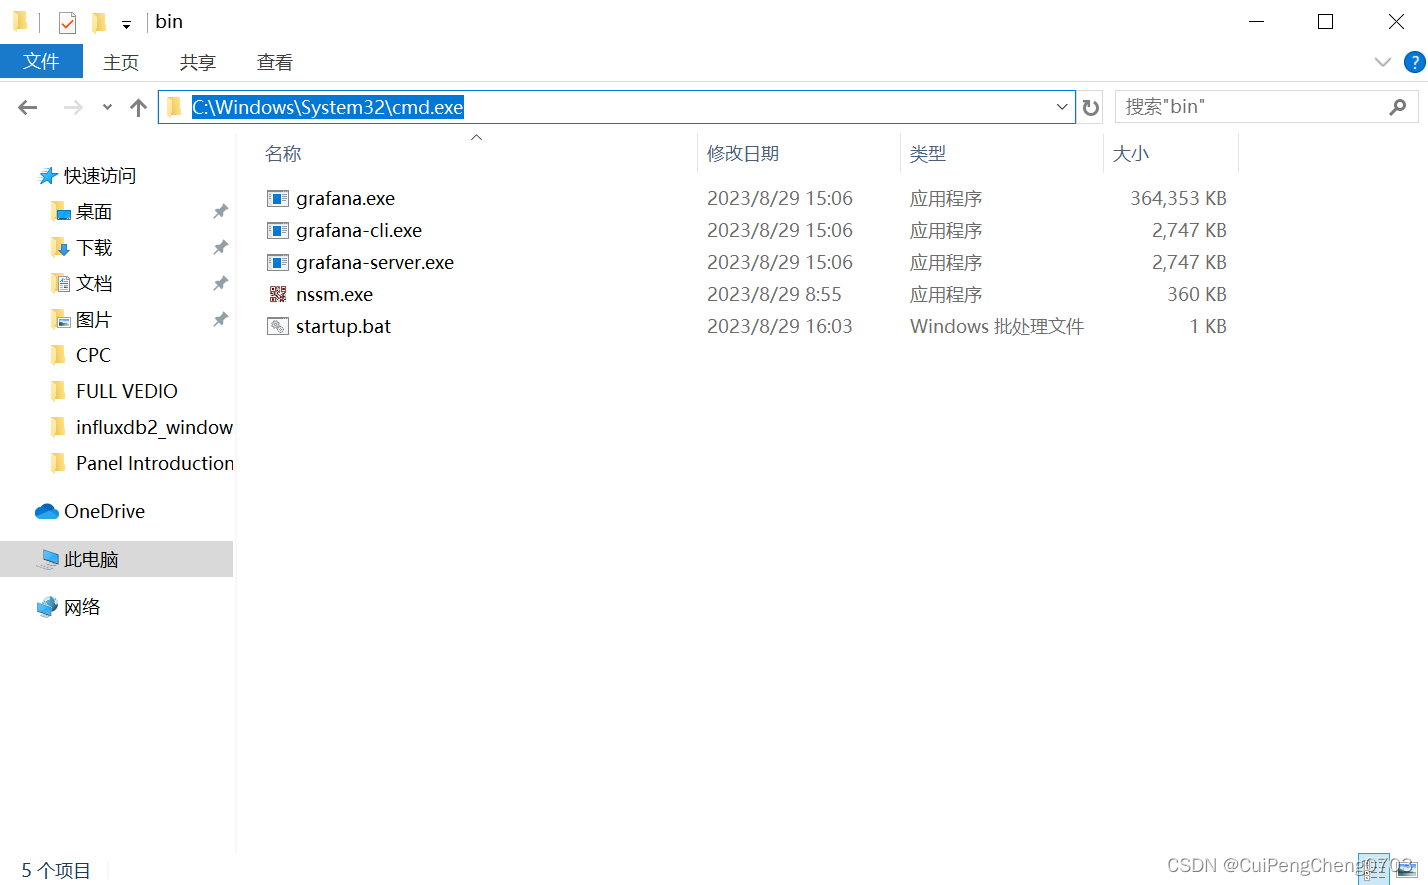Click the address bar path field
This screenshot has height=885, width=1428.
point(616,107)
